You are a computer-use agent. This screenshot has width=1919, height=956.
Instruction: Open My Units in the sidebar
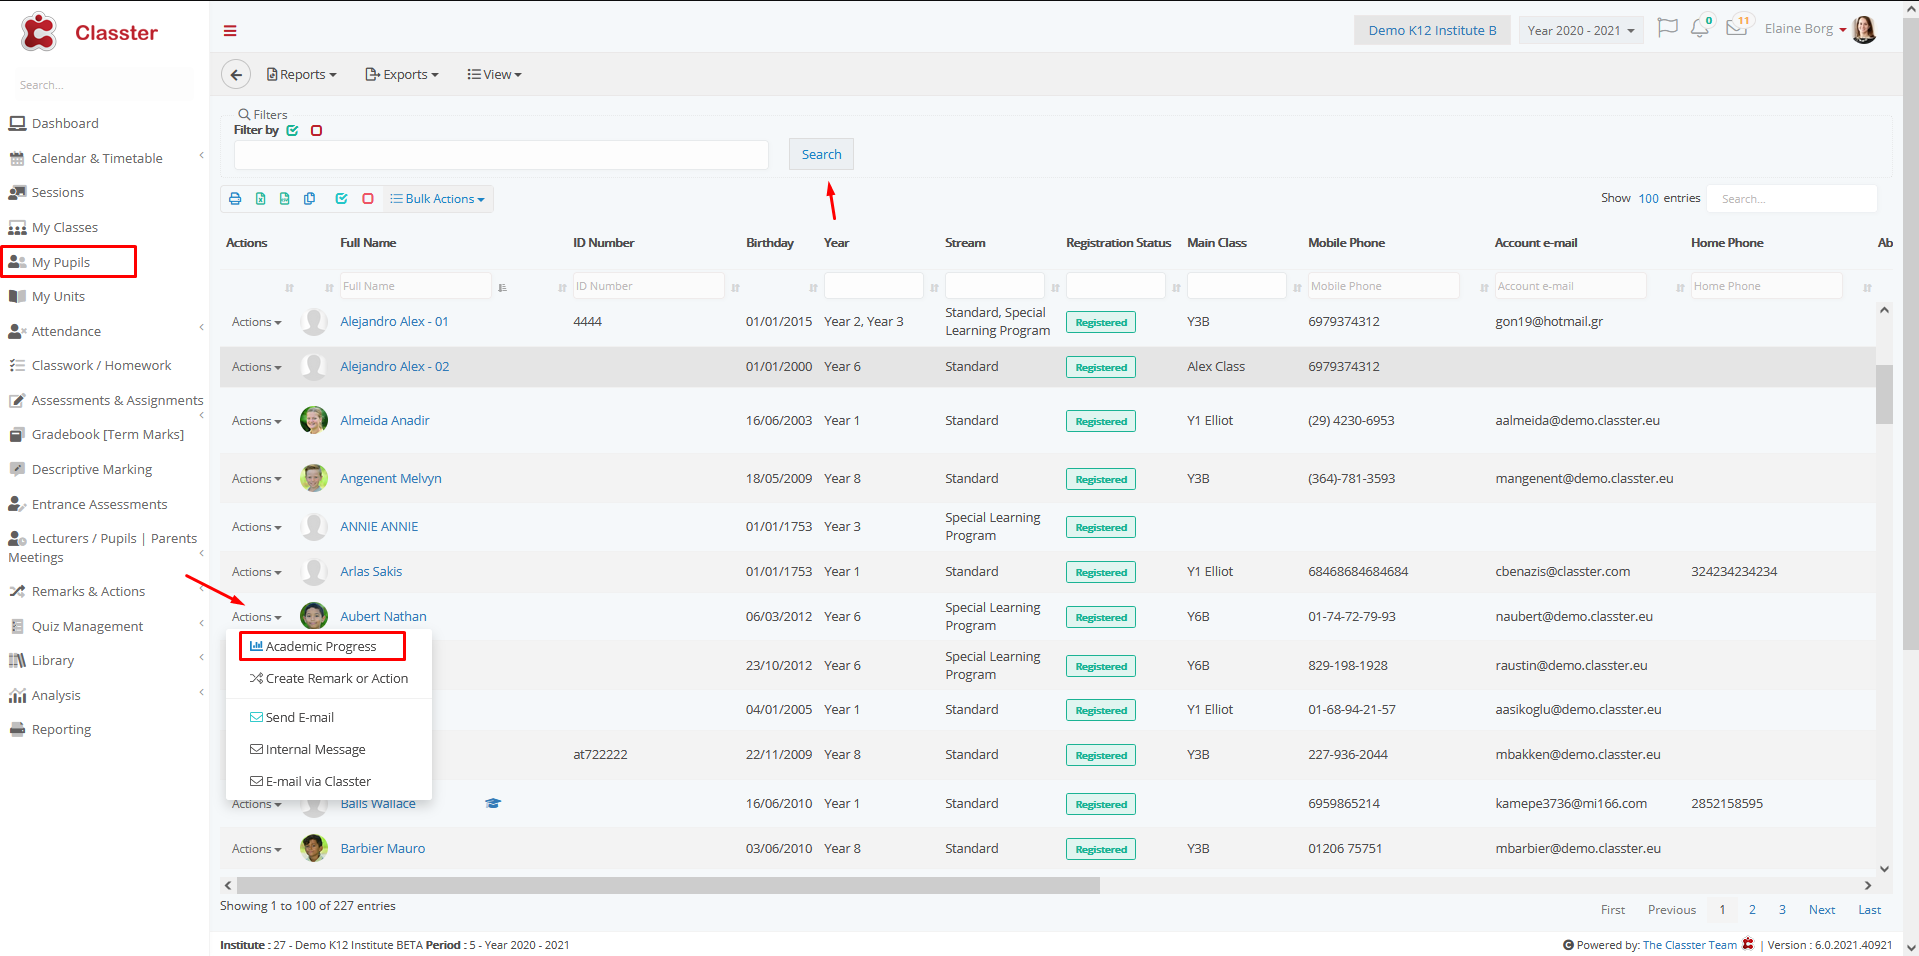pos(47,296)
